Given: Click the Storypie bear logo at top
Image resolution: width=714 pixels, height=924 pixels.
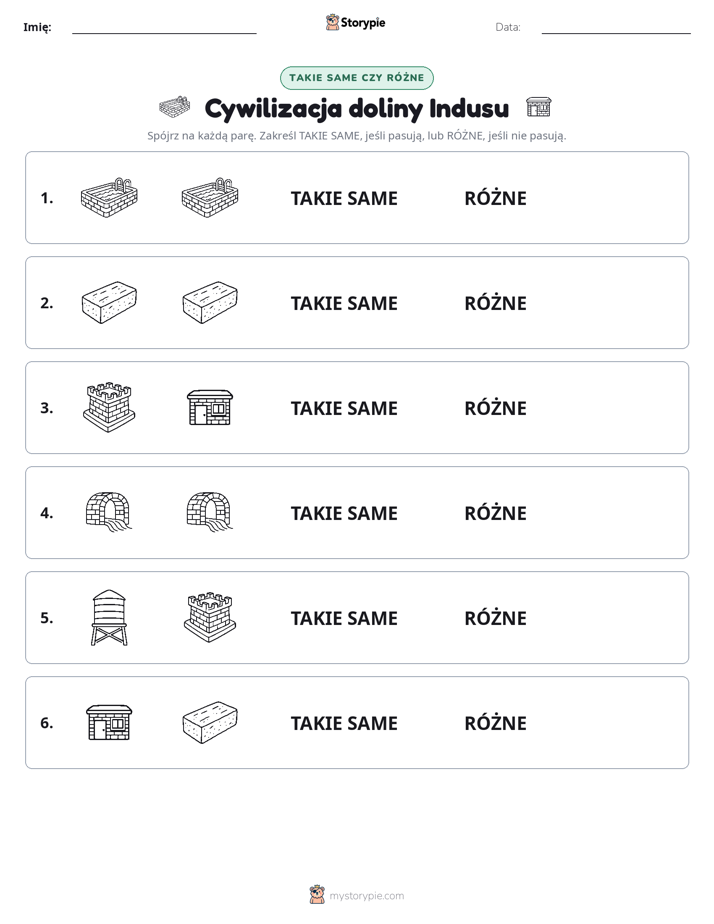Looking at the screenshot, I should coord(332,22).
